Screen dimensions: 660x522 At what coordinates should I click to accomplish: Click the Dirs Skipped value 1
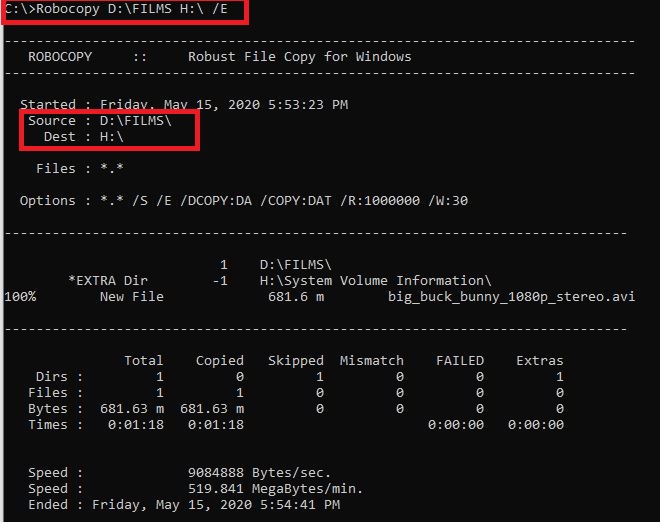[x=320, y=377]
